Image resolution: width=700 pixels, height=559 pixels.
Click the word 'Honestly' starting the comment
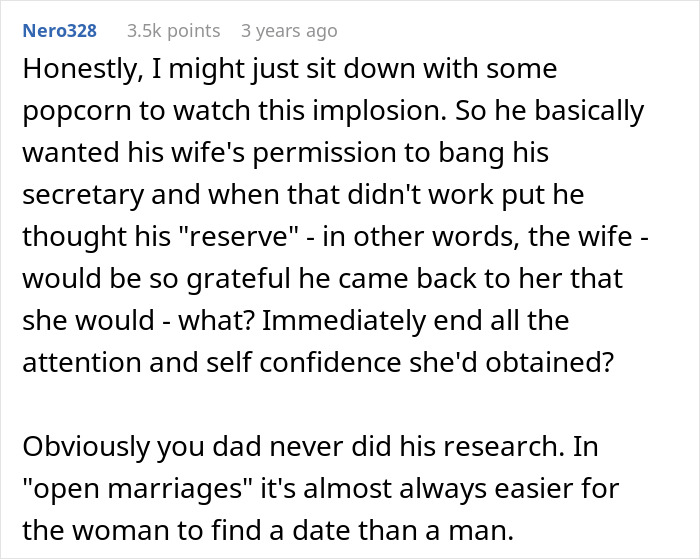click(x=73, y=71)
